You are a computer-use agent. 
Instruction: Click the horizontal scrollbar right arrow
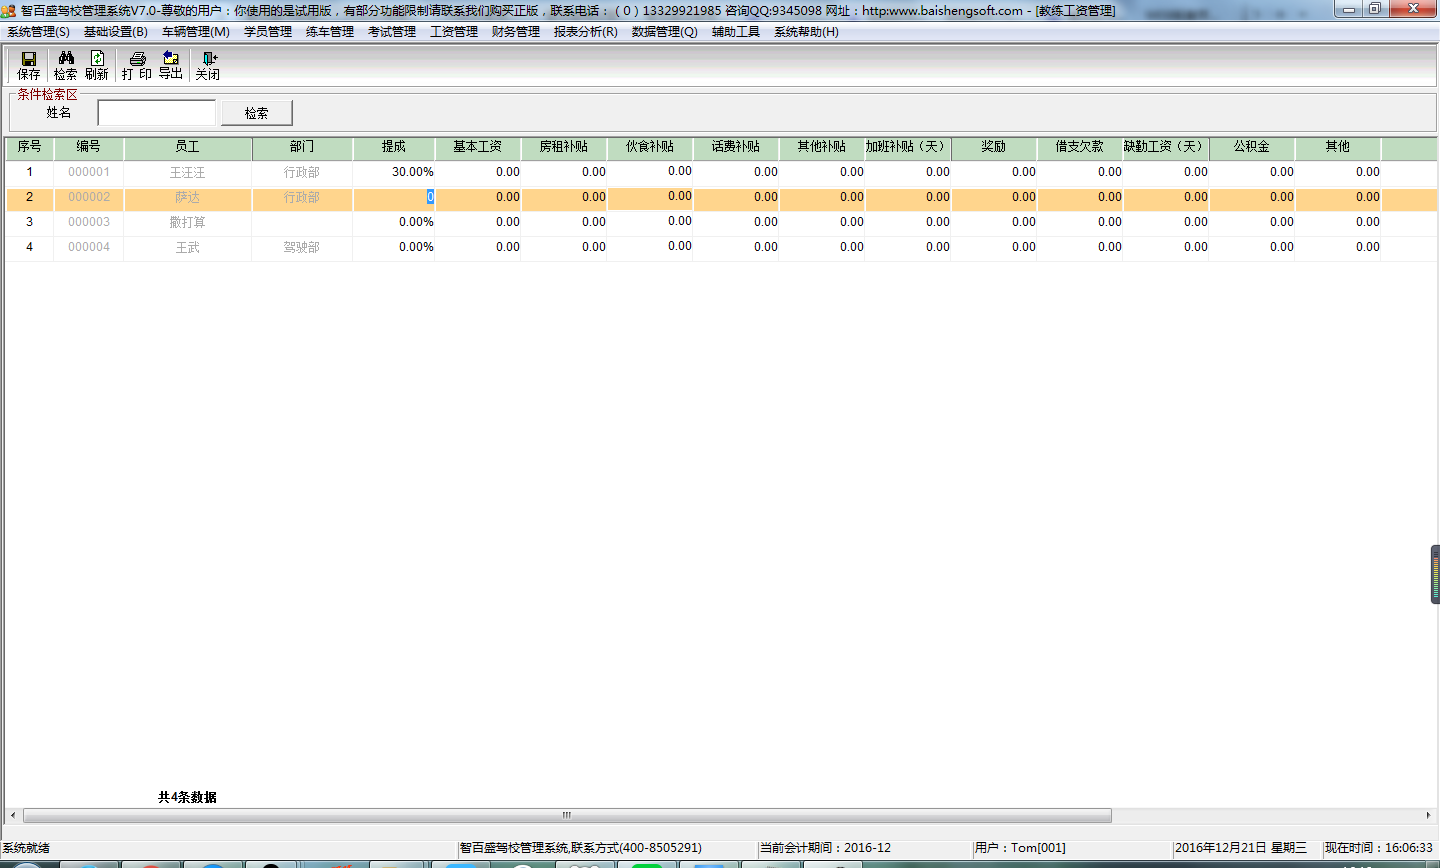tap(1428, 815)
